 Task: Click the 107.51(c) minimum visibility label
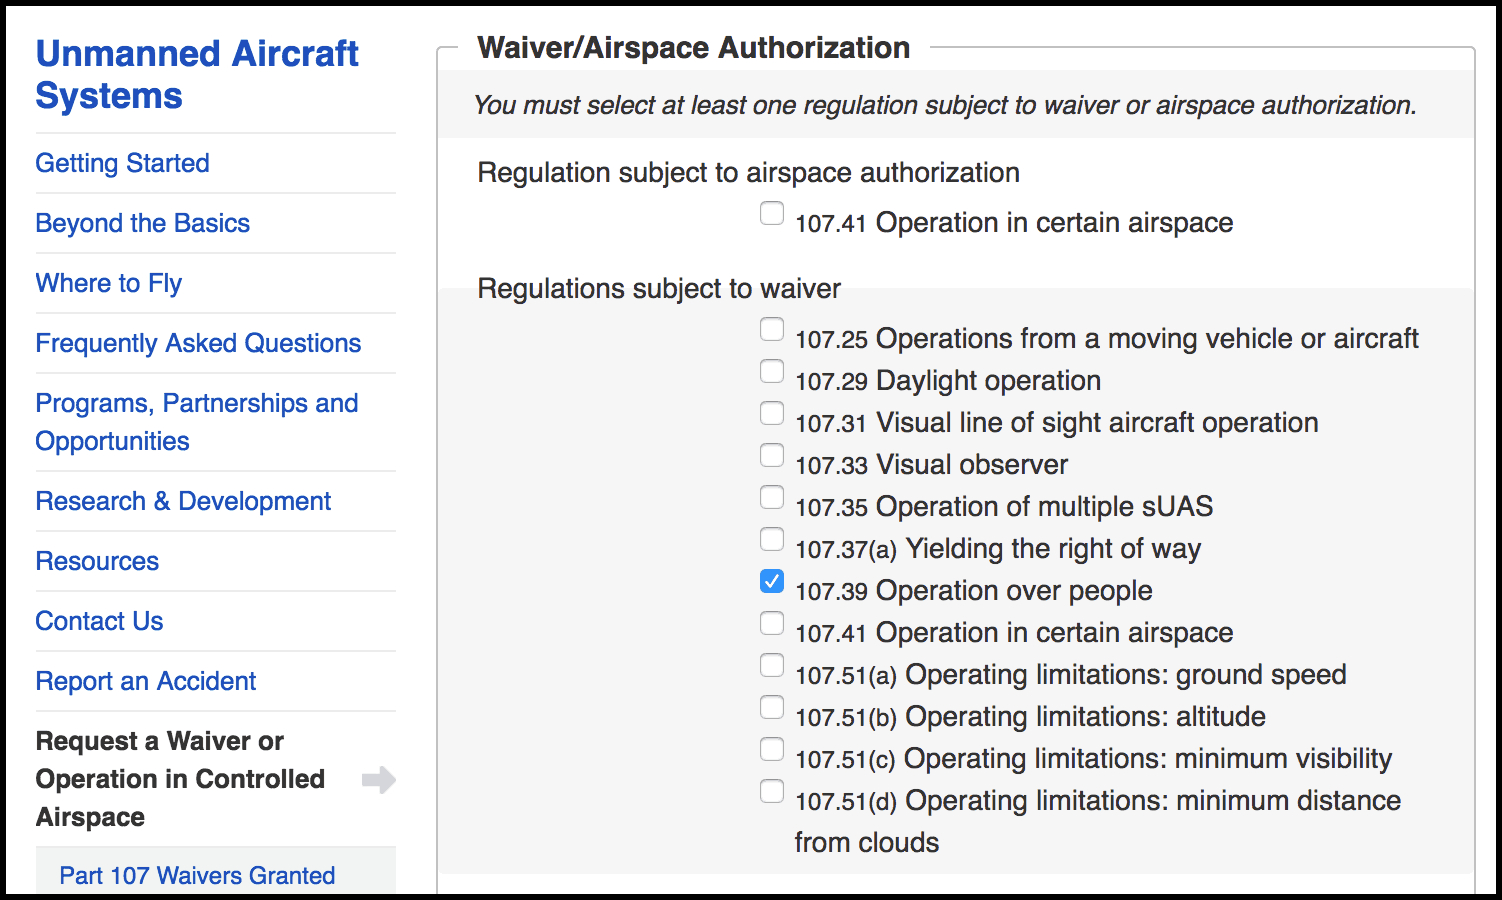[1093, 759]
